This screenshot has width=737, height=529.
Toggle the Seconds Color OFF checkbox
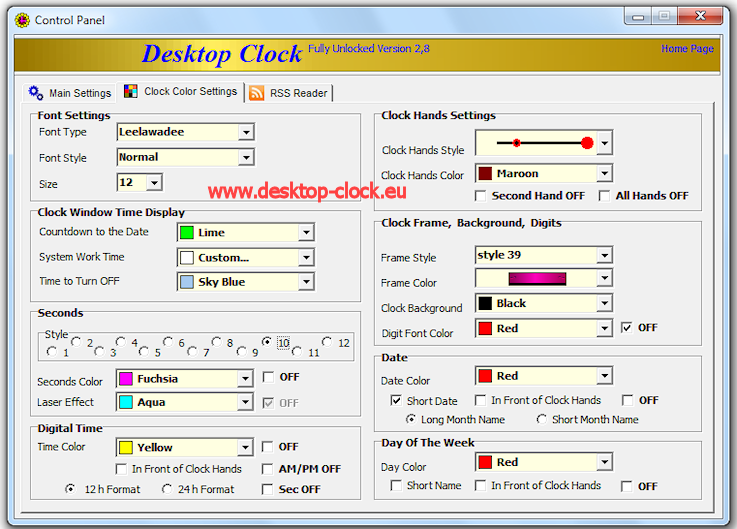(x=268, y=377)
